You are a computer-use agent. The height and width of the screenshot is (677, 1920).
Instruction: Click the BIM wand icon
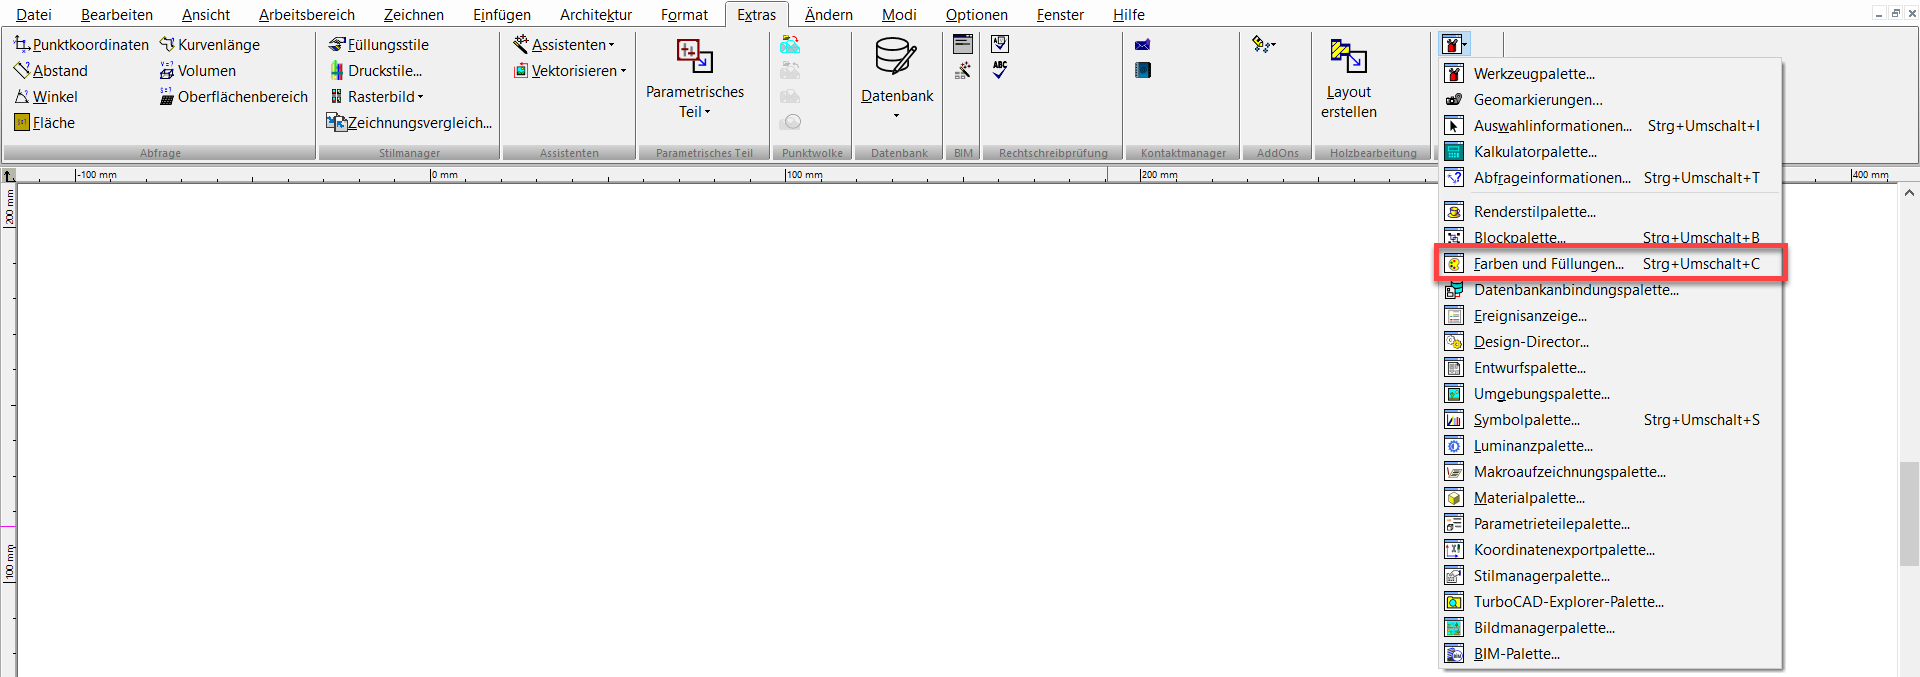click(x=963, y=70)
